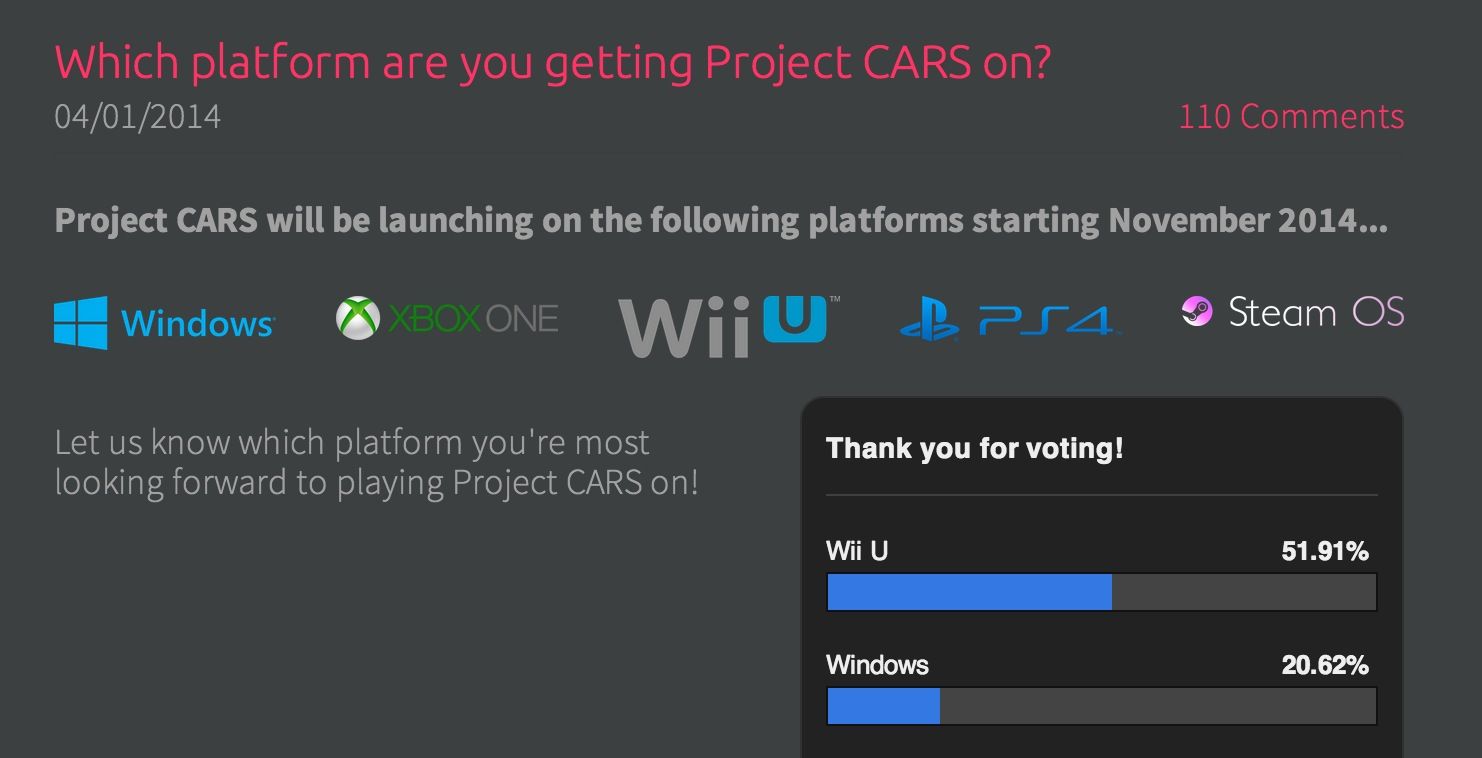Click the Windows poll option label
The image size is (1482, 758).
pyautogui.click(x=877, y=665)
